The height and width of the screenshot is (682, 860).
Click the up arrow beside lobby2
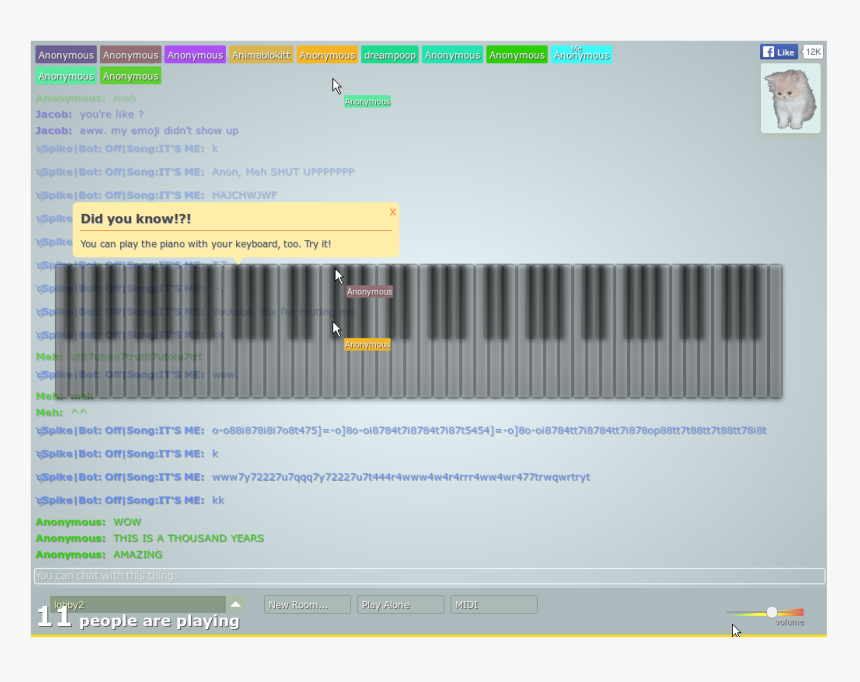(236, 604)
